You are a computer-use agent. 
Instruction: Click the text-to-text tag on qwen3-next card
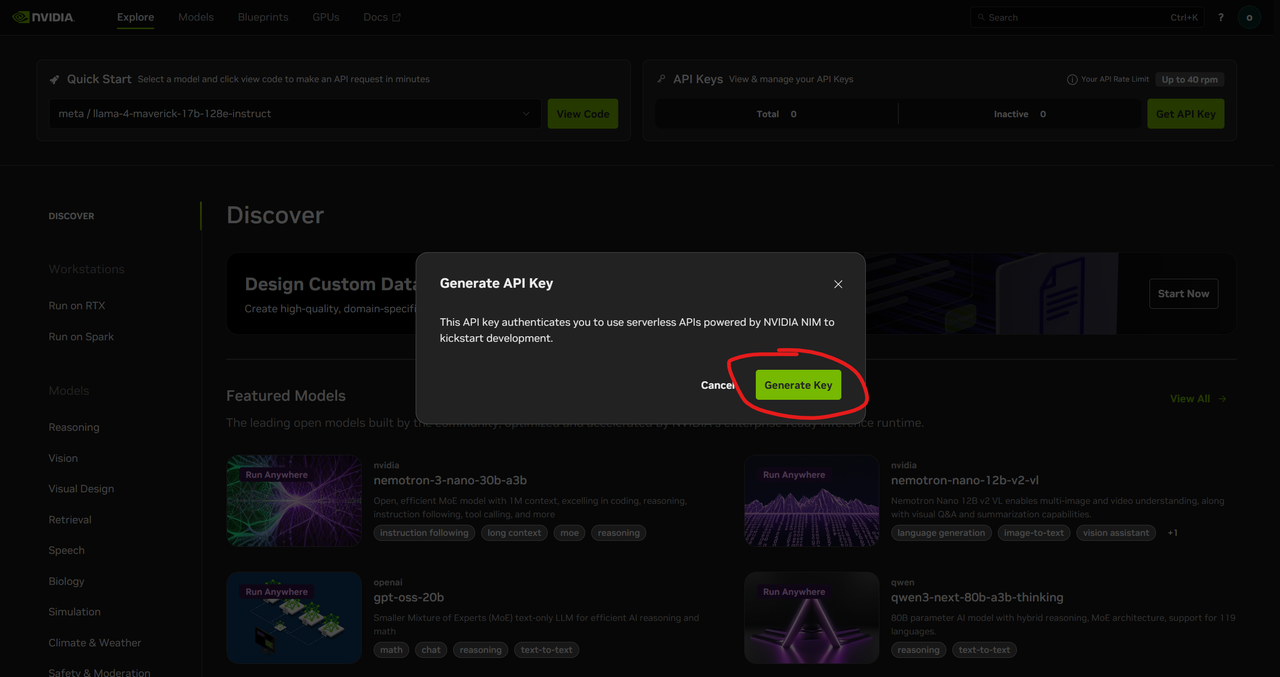984,650
